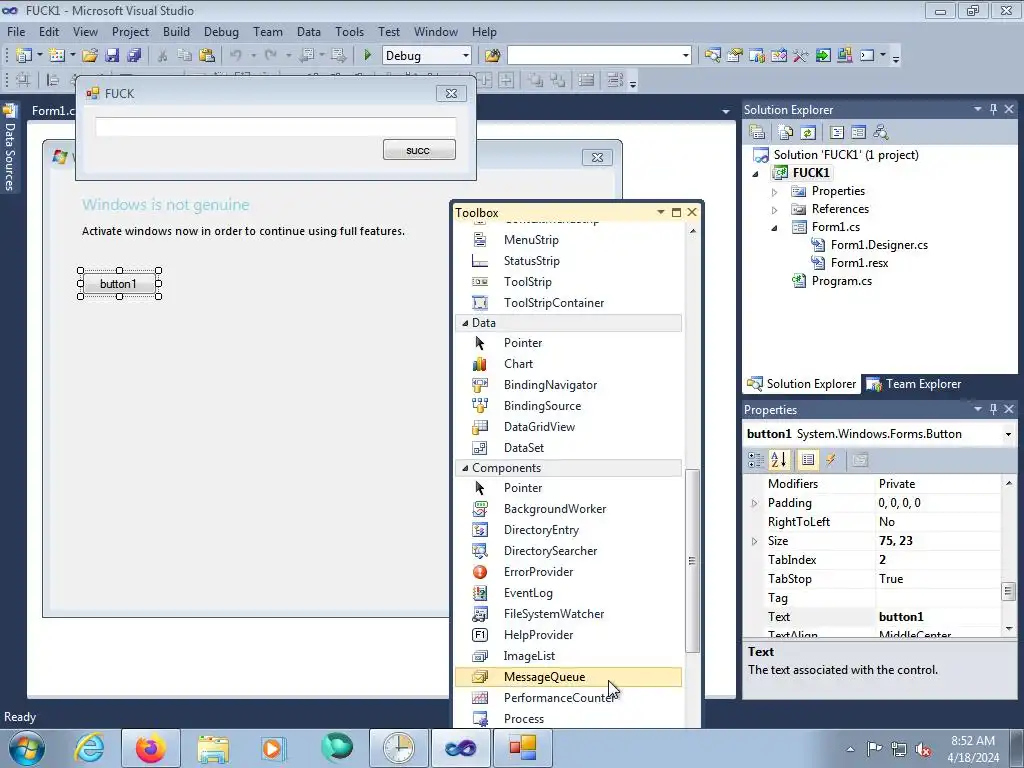Show Events with the lightning bolt icon
The image size is (1024, 768).
pos(831,460)
